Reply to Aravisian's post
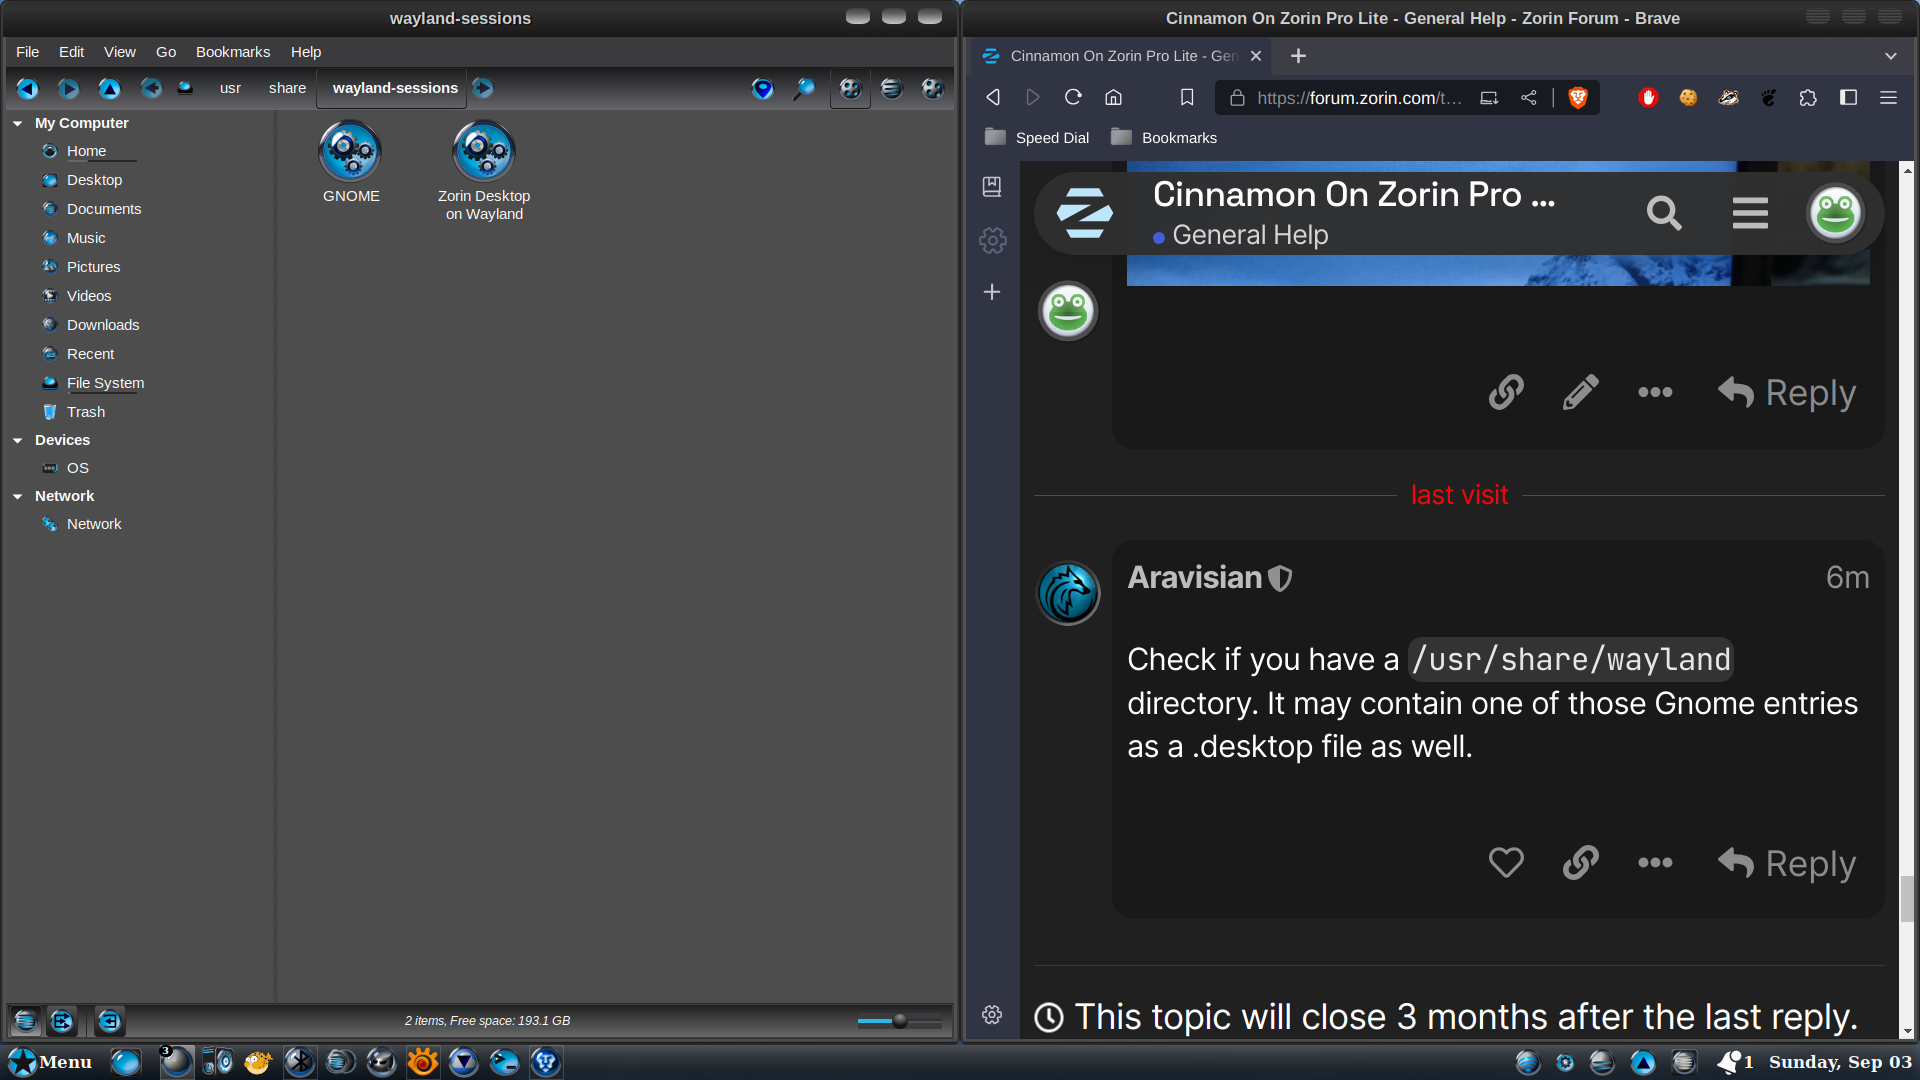Screen dimensions: 1920x1080 (x=1786, y=863)
